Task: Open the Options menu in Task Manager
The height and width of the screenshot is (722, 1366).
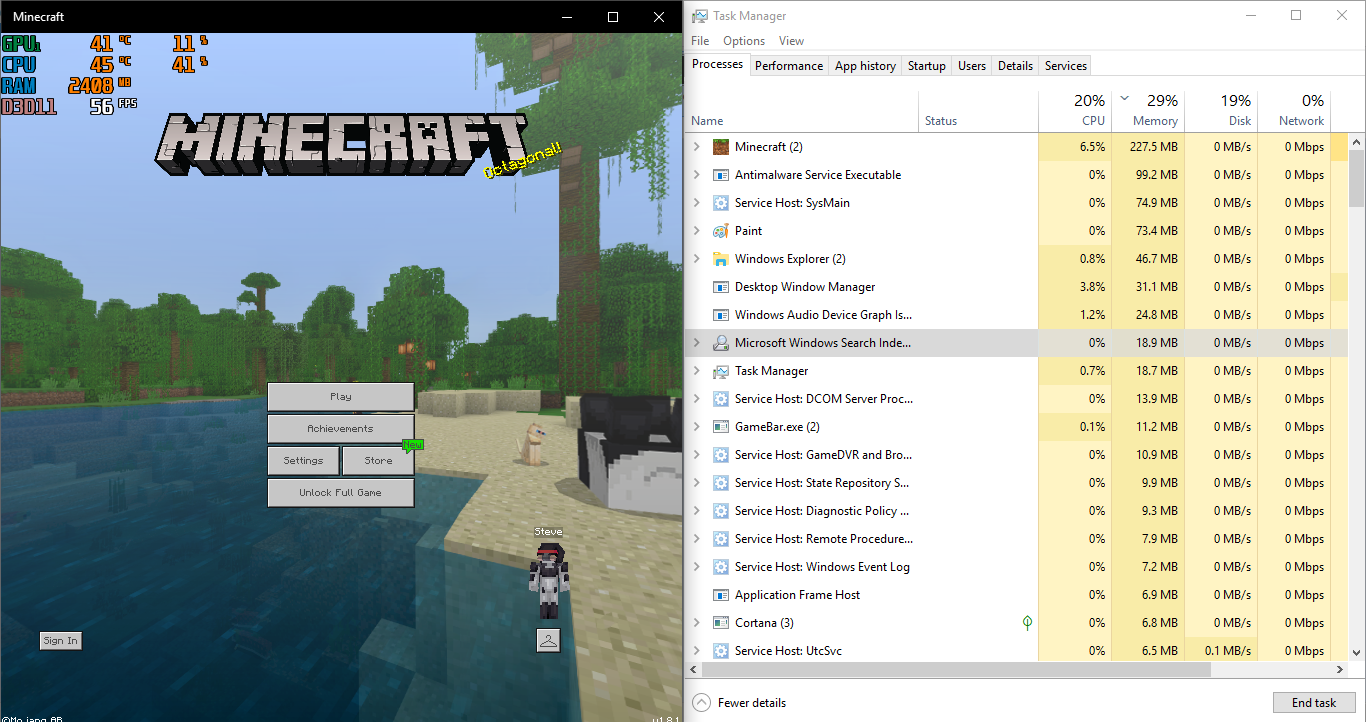Action: 744,41
